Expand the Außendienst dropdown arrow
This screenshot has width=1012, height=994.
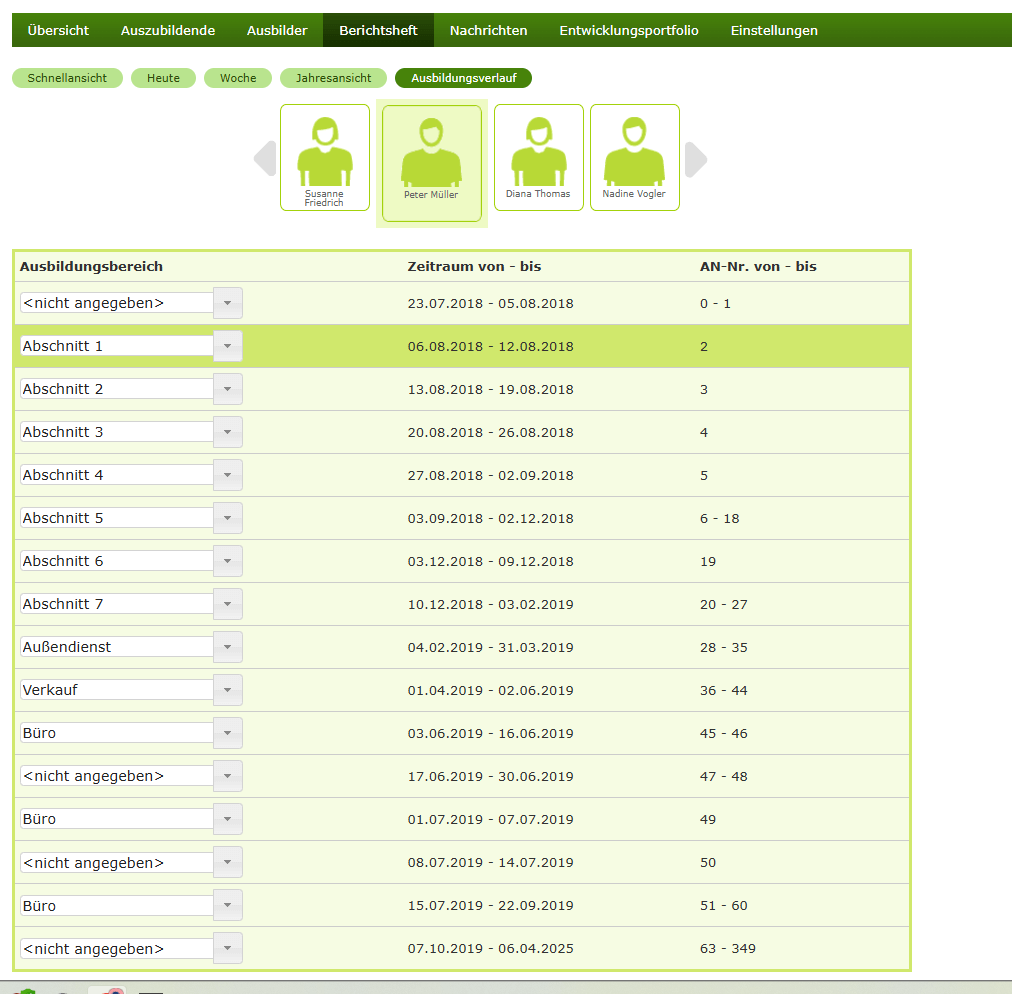tap(228, 647)
